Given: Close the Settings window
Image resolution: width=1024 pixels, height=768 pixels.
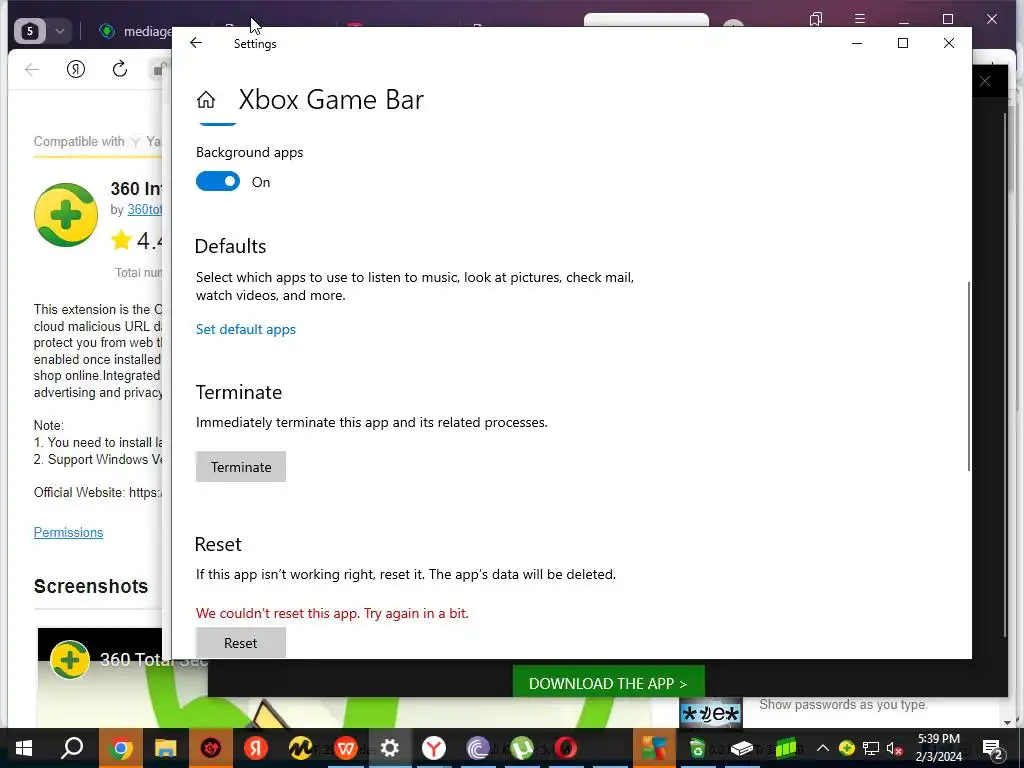Looking at the screenshot, I should click(x=949, y=43).
